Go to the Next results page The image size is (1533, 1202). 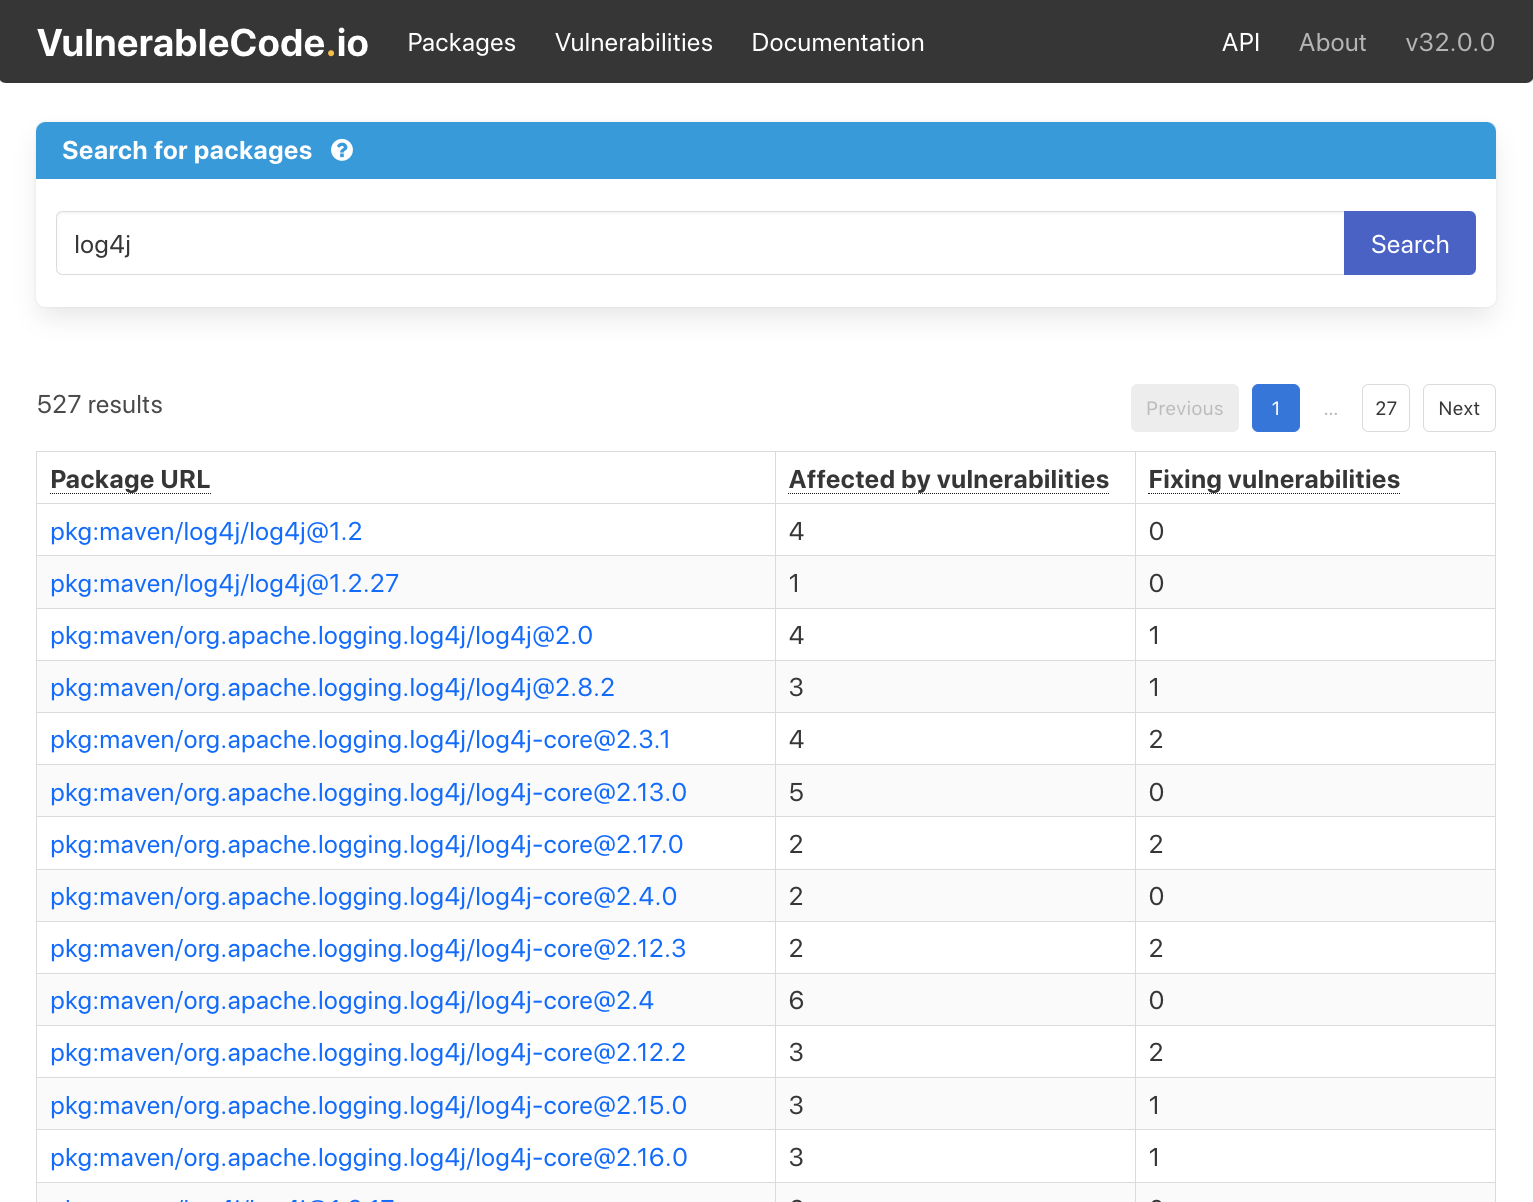[x=1458, y=408]
